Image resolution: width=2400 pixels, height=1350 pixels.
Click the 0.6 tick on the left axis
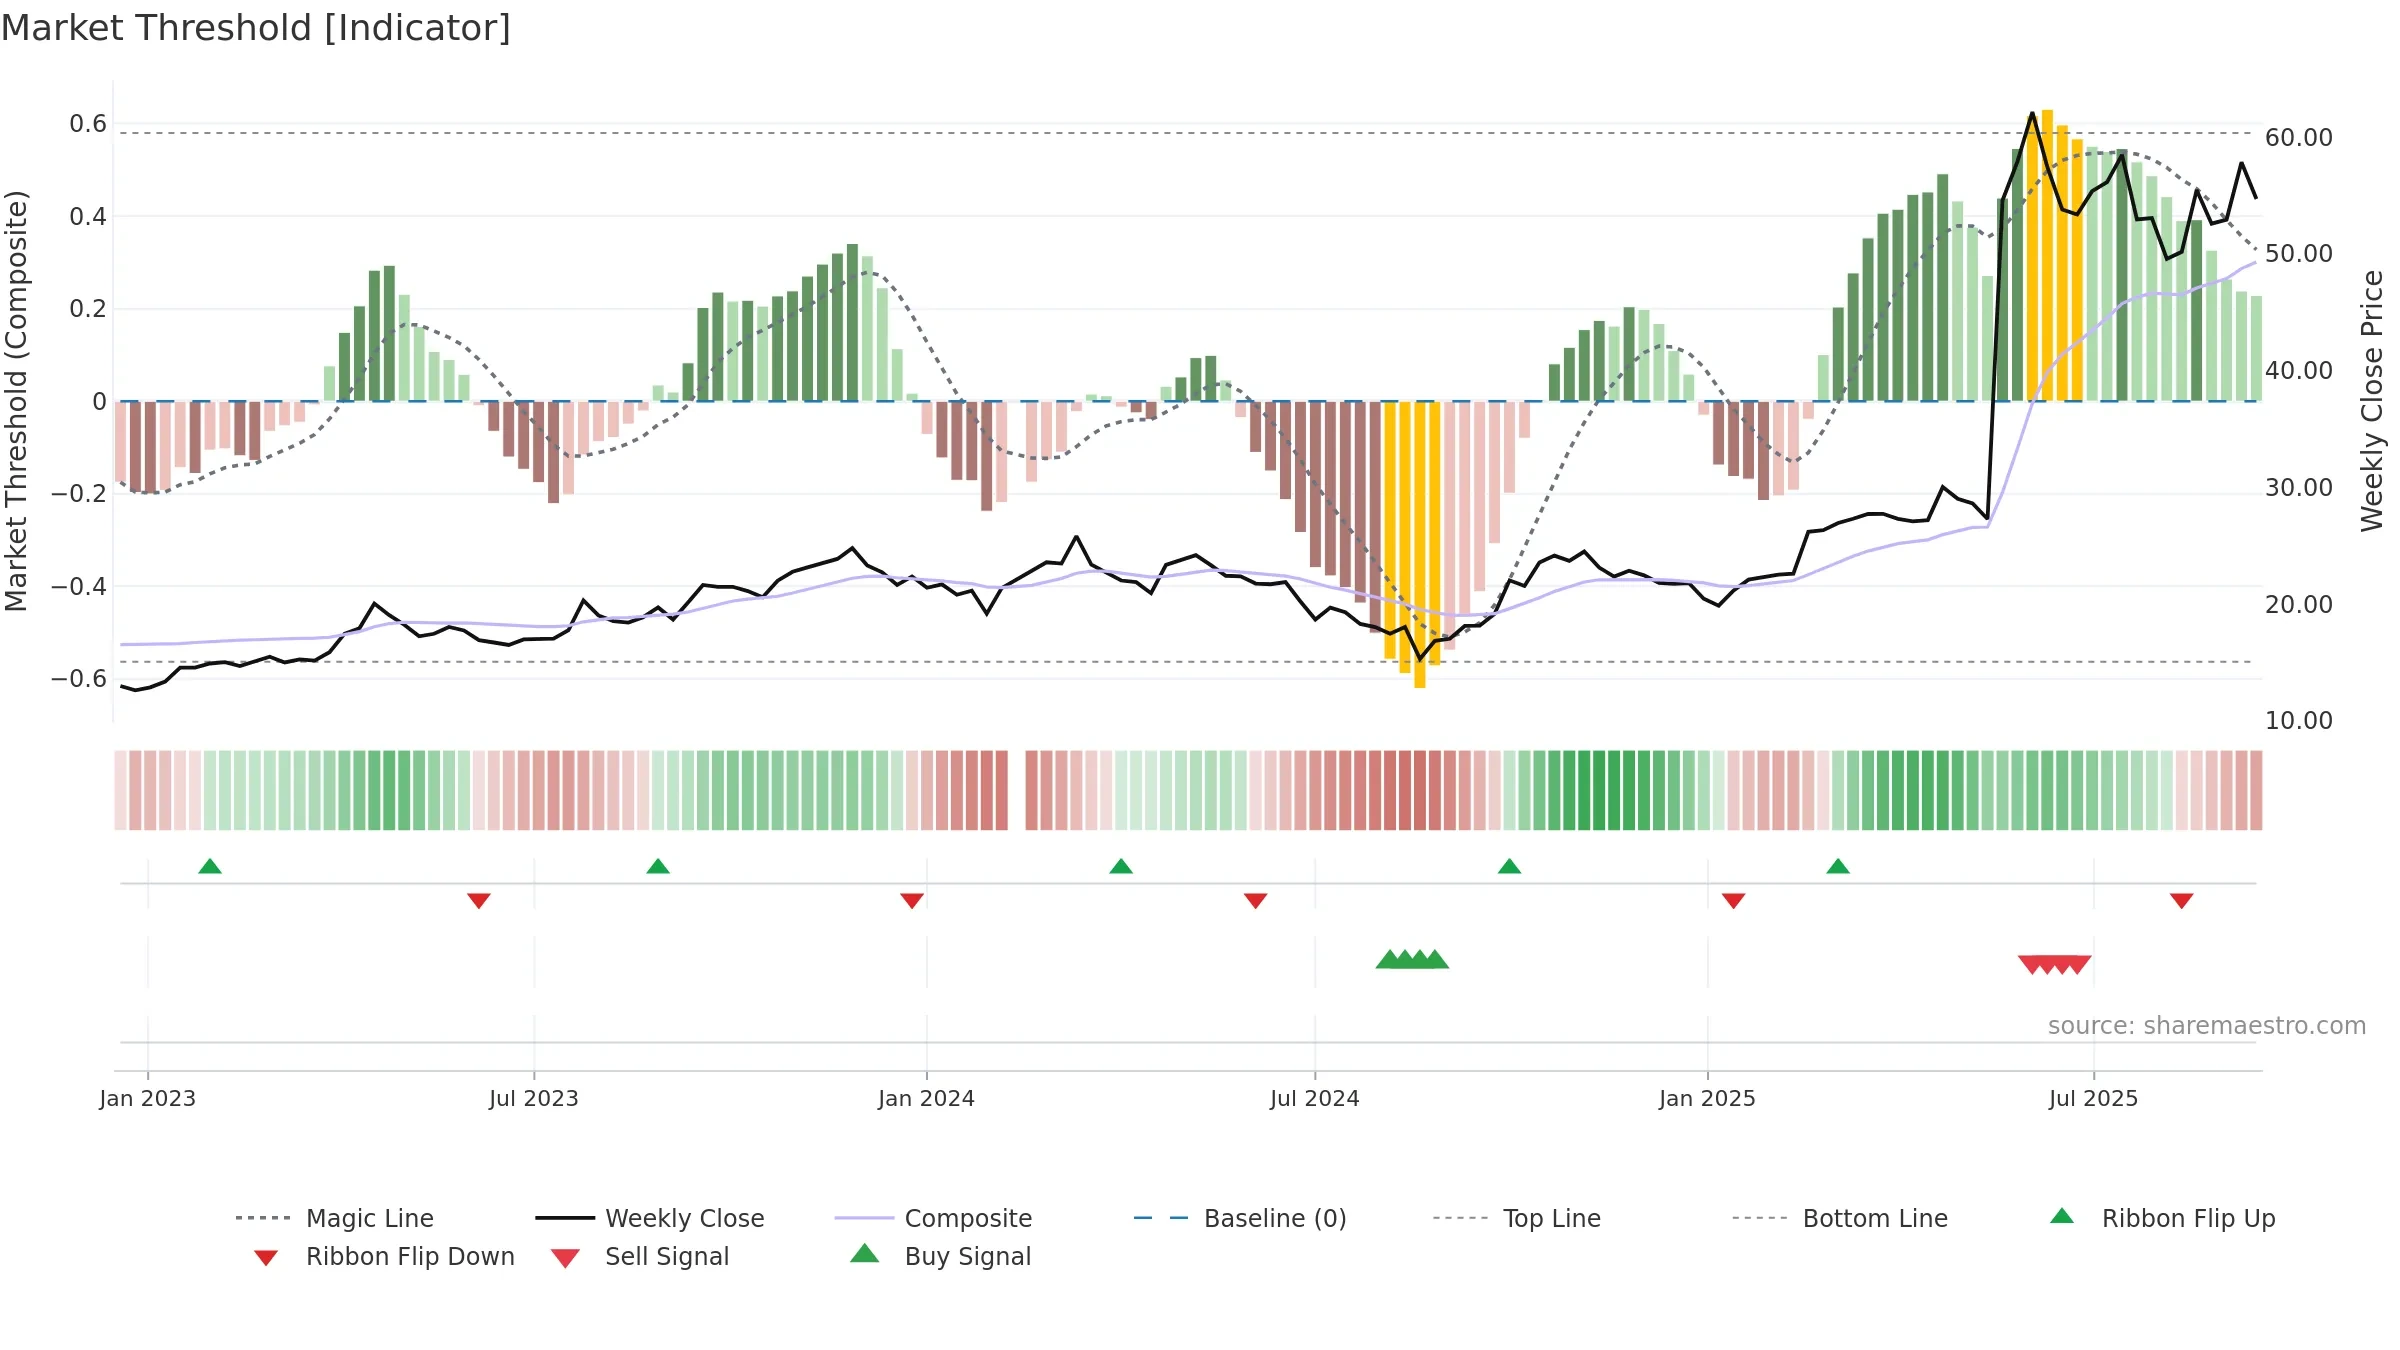[88, 124]
